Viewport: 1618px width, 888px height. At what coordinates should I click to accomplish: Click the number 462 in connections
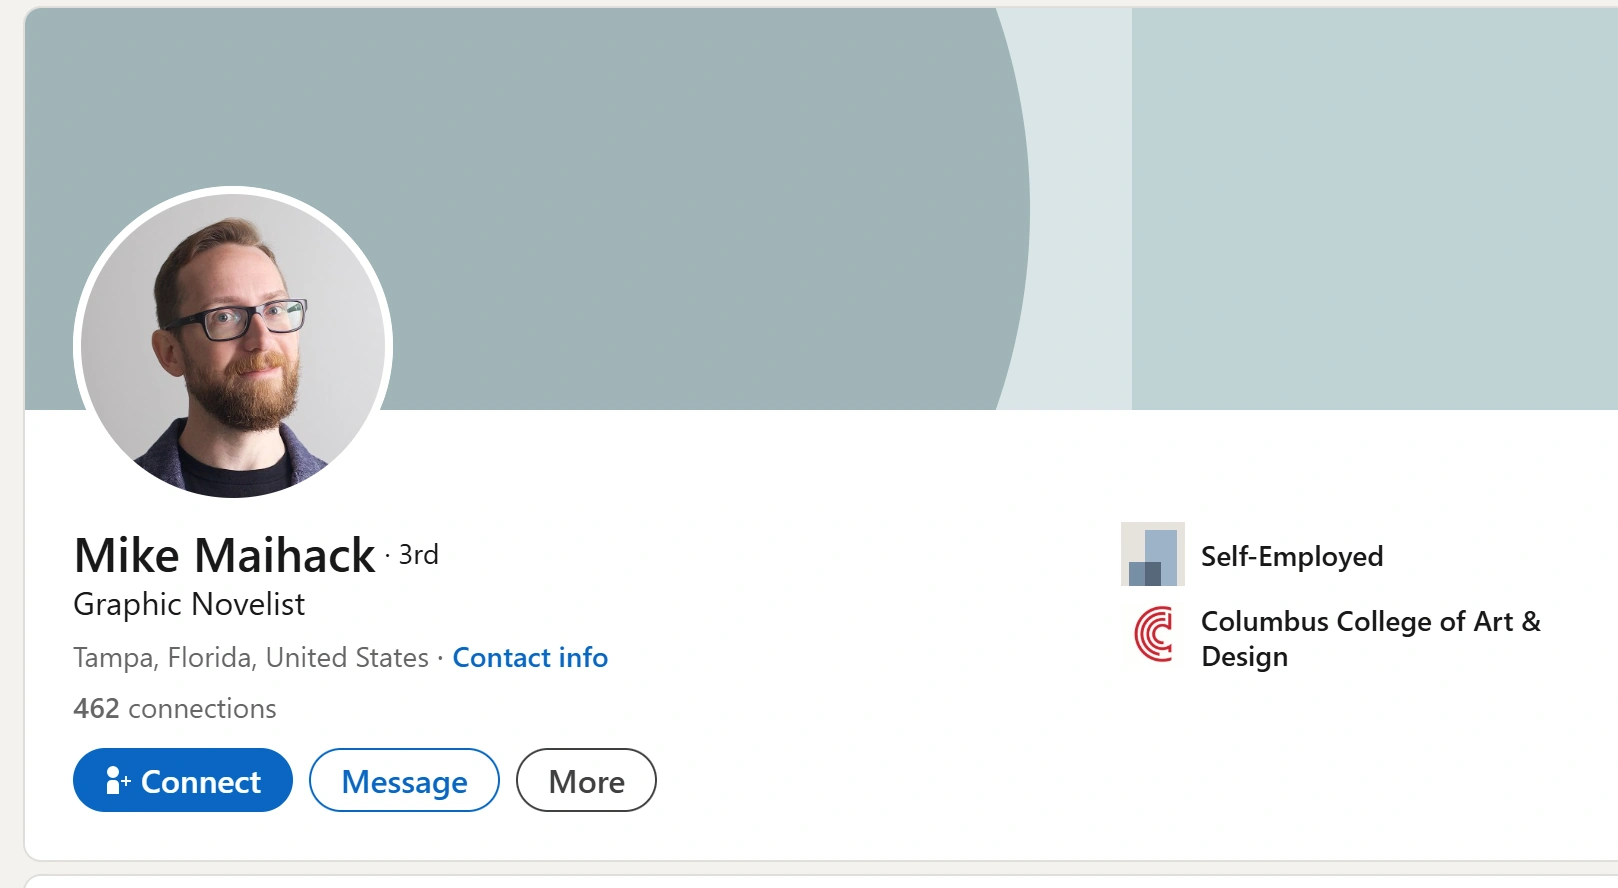(96, 708)
